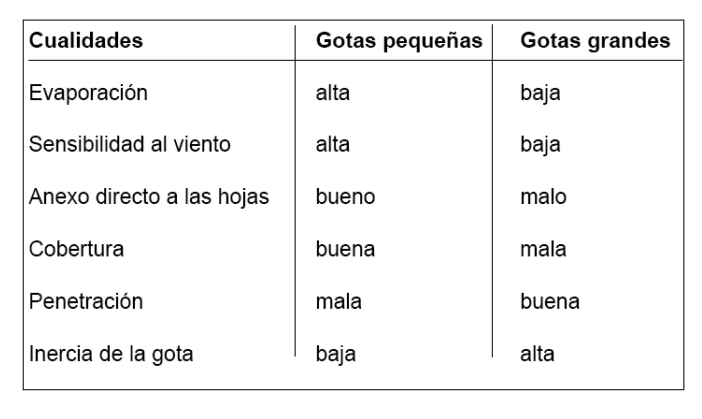Select the Cualidades column header
The image size is (702, 419).
[86, 40]
